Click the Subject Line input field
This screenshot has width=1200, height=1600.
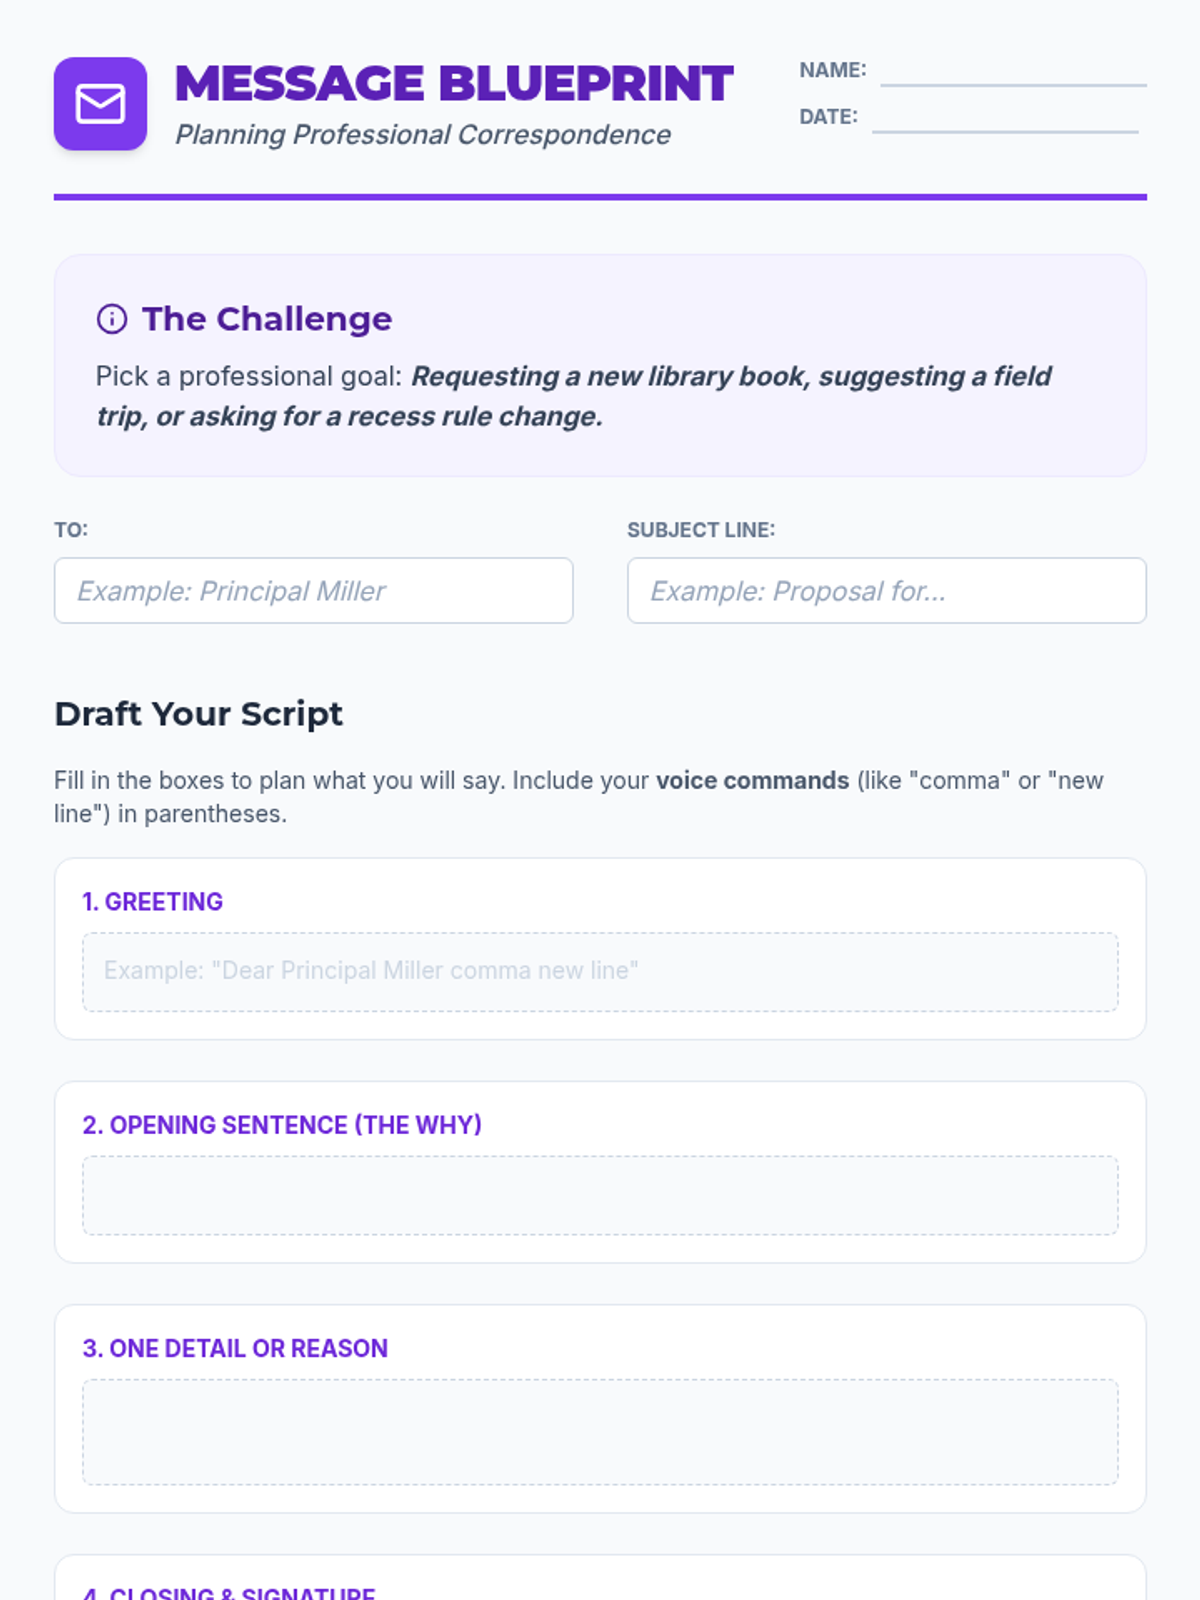(886, 591)
